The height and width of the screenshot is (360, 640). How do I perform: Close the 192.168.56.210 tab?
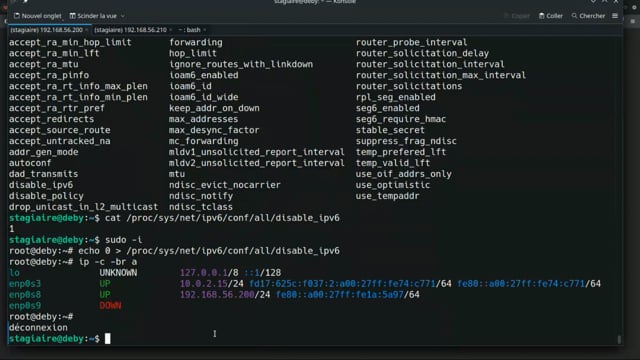click(x=171, y=30)
